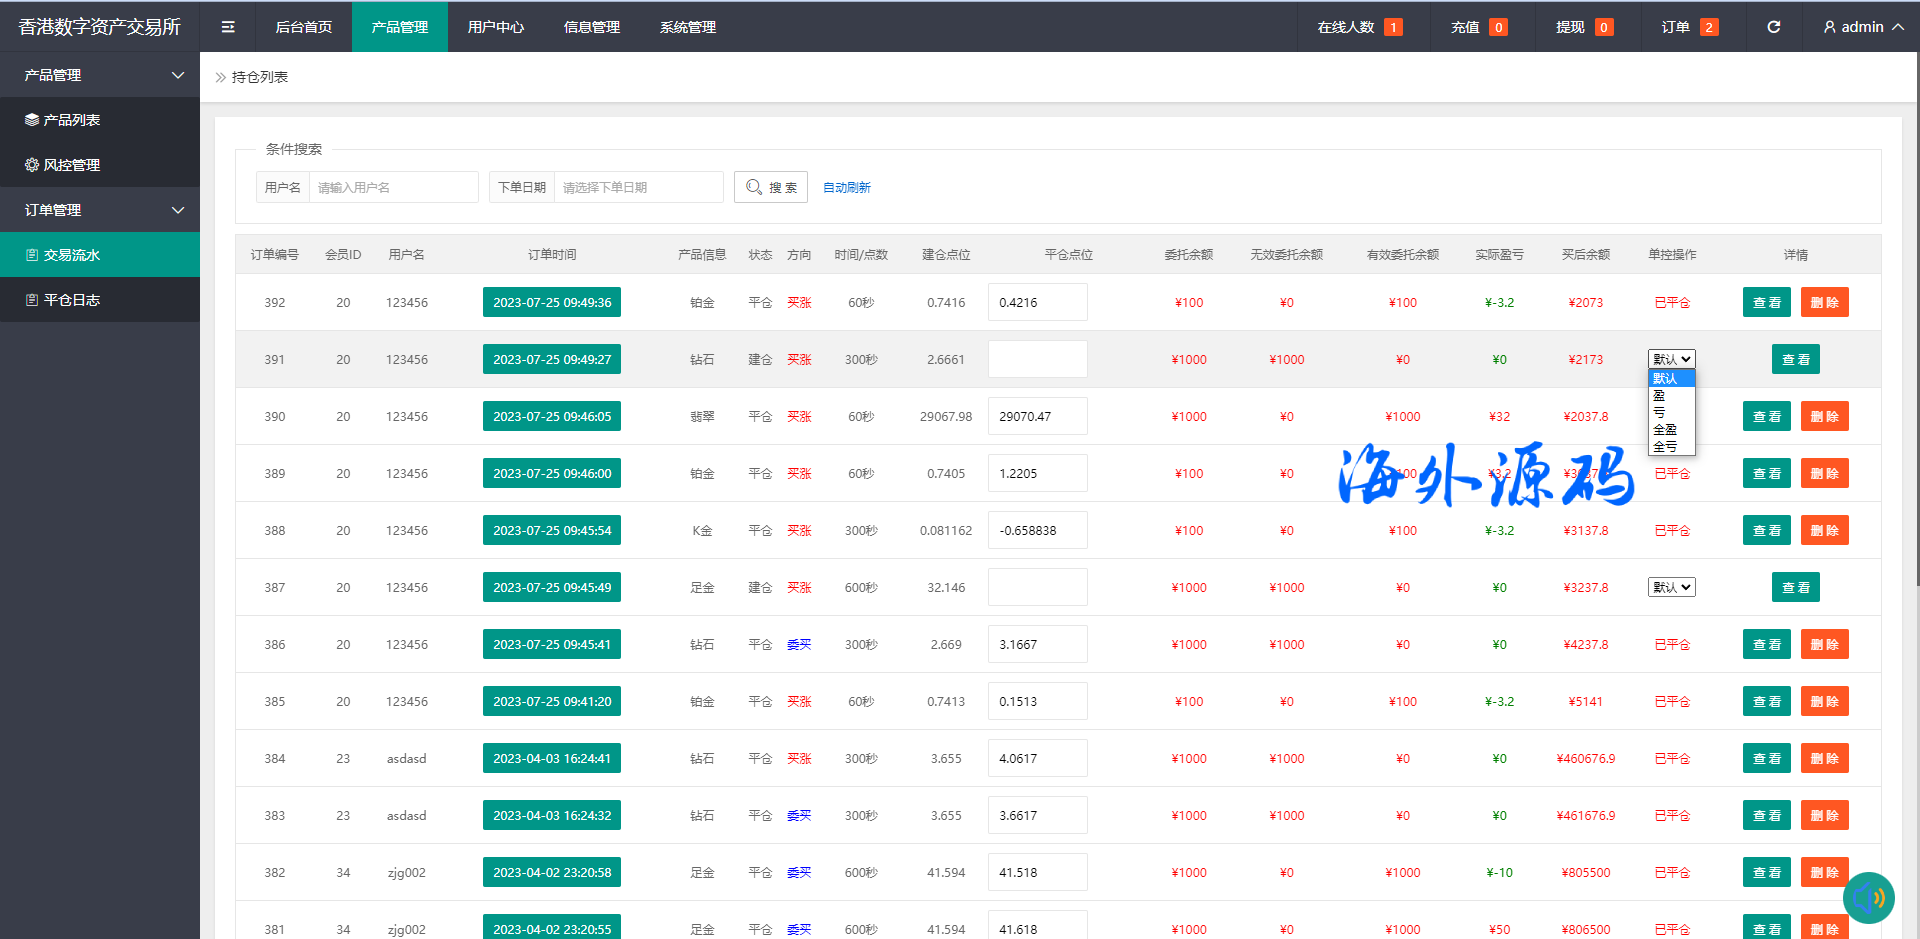Select 全盈 in the open dropdown list

click(x=1665, y=429)
